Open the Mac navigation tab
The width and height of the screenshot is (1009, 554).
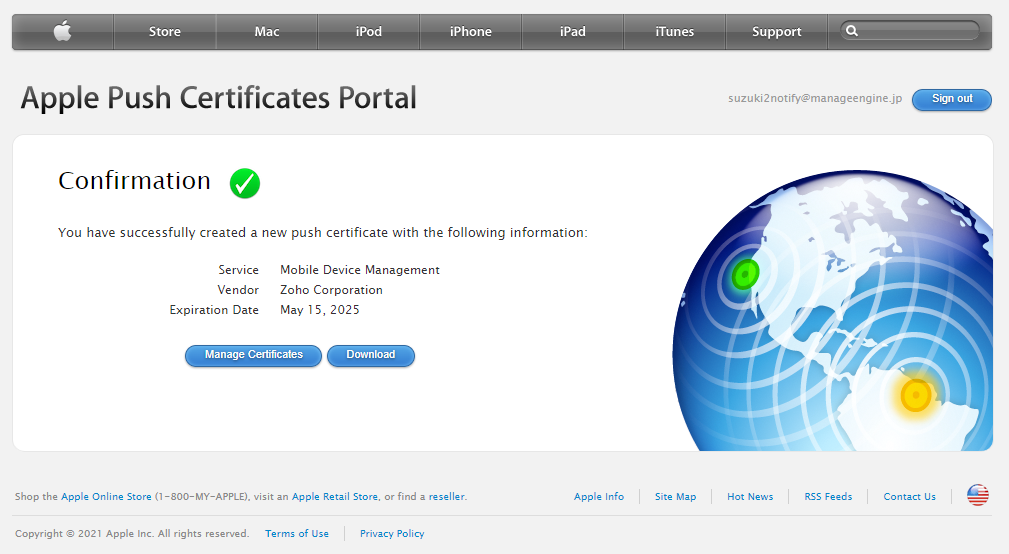(267, 32)
